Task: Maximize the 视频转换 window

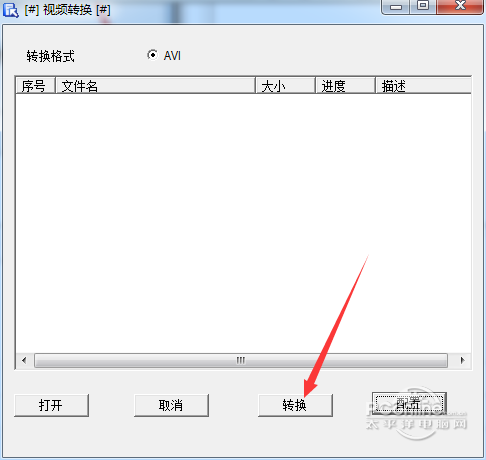Action: (423, 6)
